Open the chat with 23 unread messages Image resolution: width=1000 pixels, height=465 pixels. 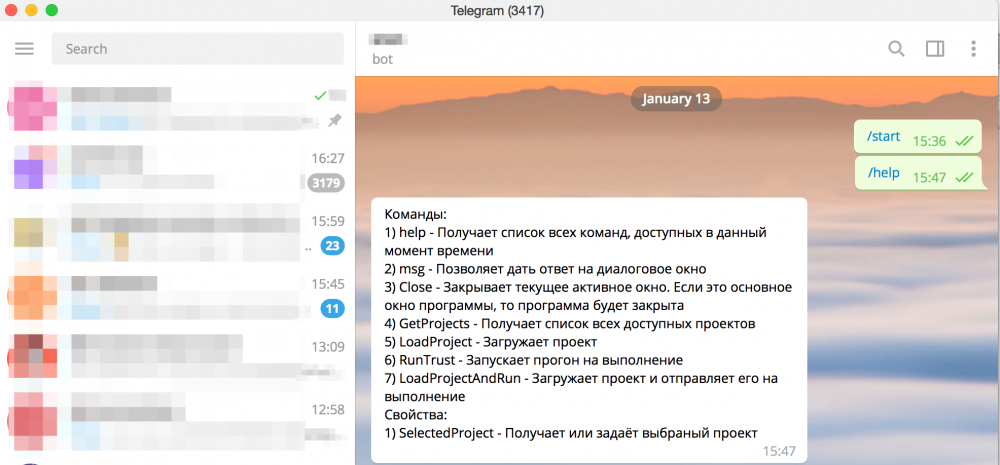point(177,233)
